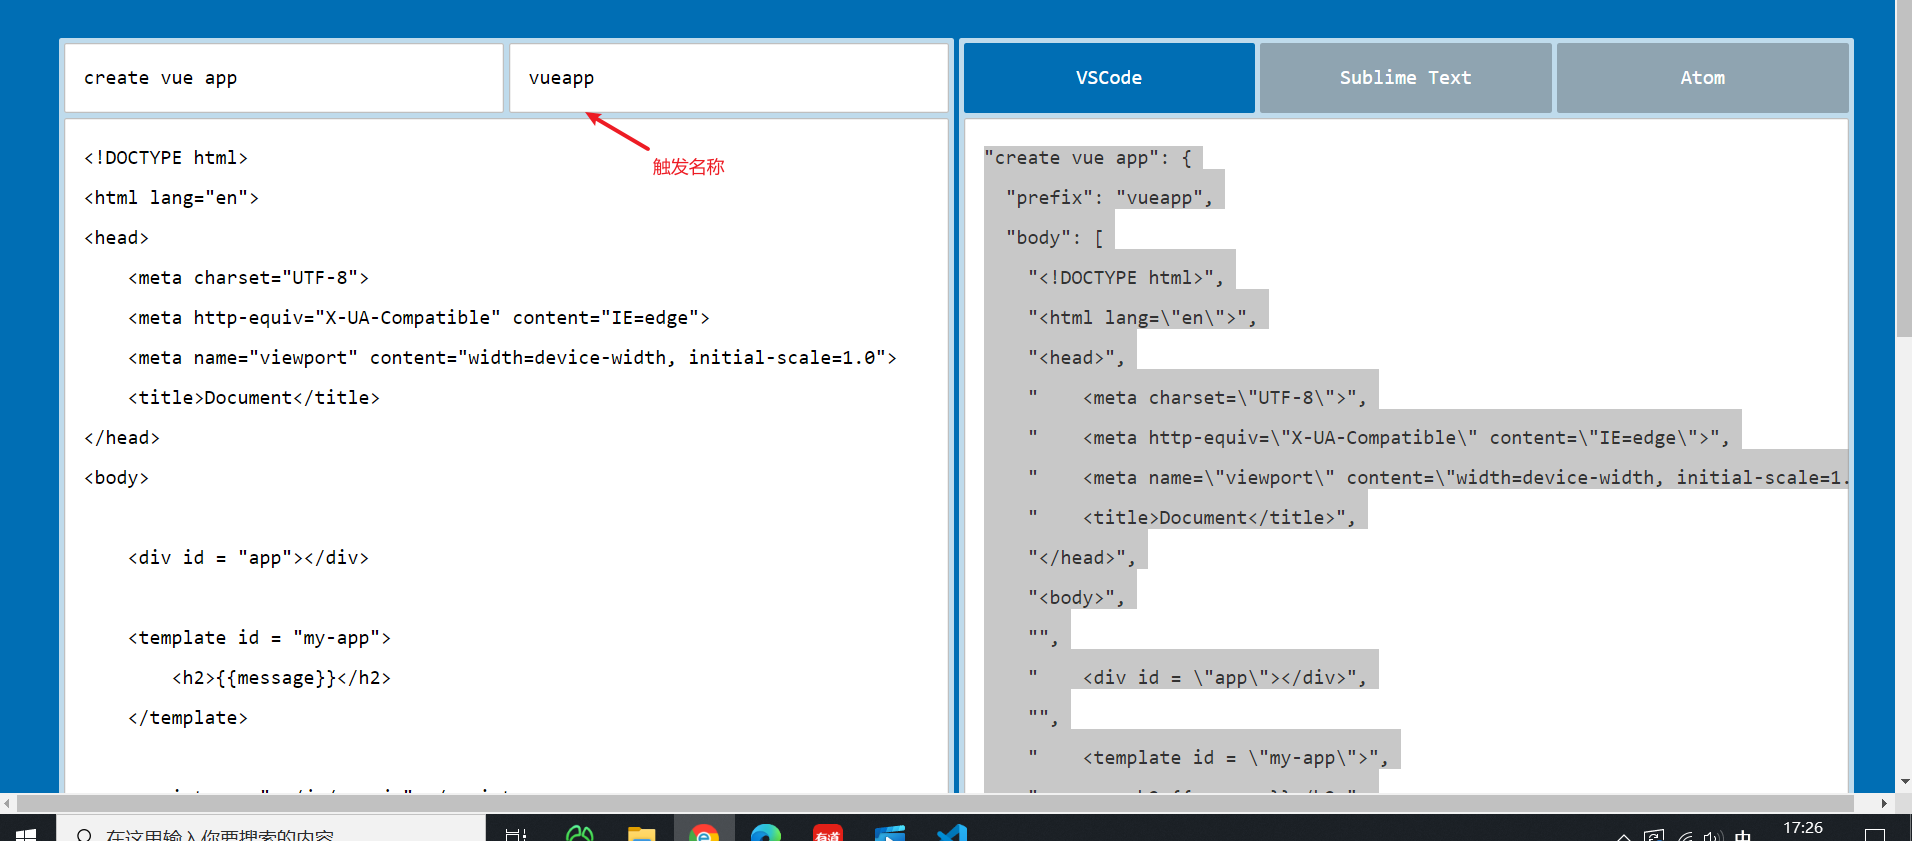Click the taskbar clock showing 17:26

point(1803,830)
